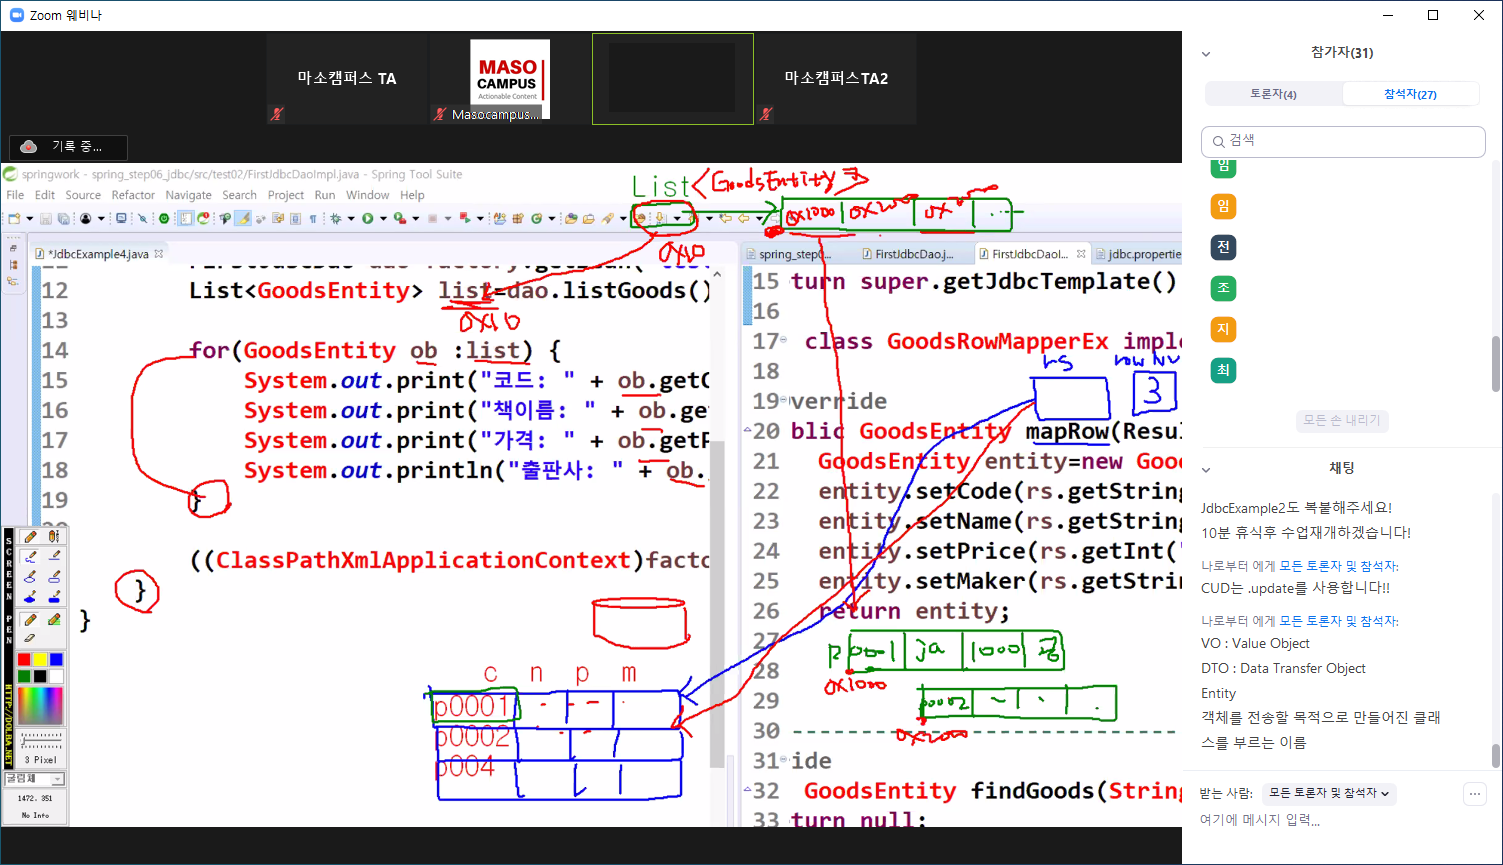The height and width of the screenshot is (865, 1503).
Task: Choose the eraser in Screen Pen palette
Action: click(x=30, y=637)
